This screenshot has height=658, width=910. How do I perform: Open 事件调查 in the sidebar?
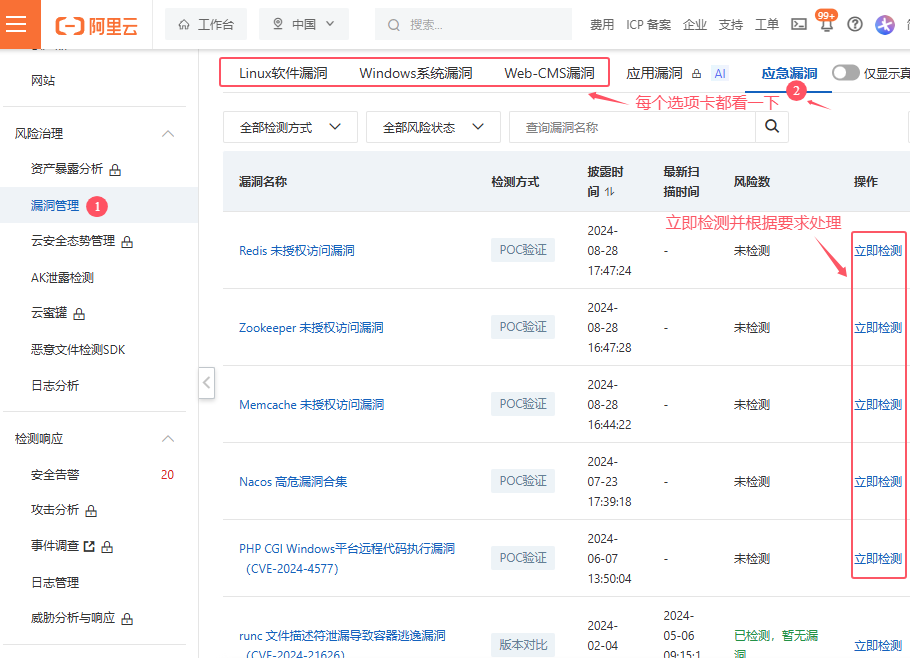point(55,546)
